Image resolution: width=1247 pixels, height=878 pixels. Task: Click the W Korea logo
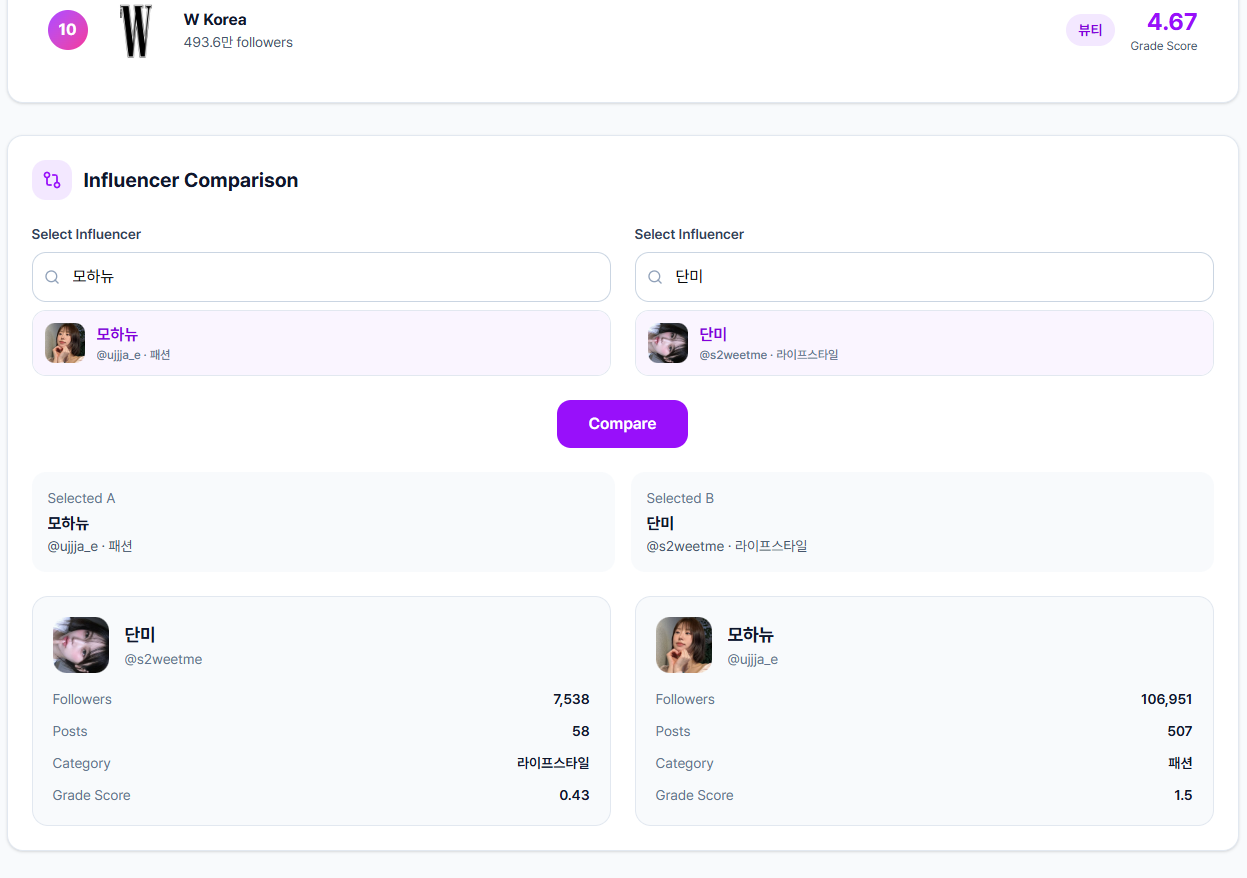pyautogui.click(x=135, y=30)
